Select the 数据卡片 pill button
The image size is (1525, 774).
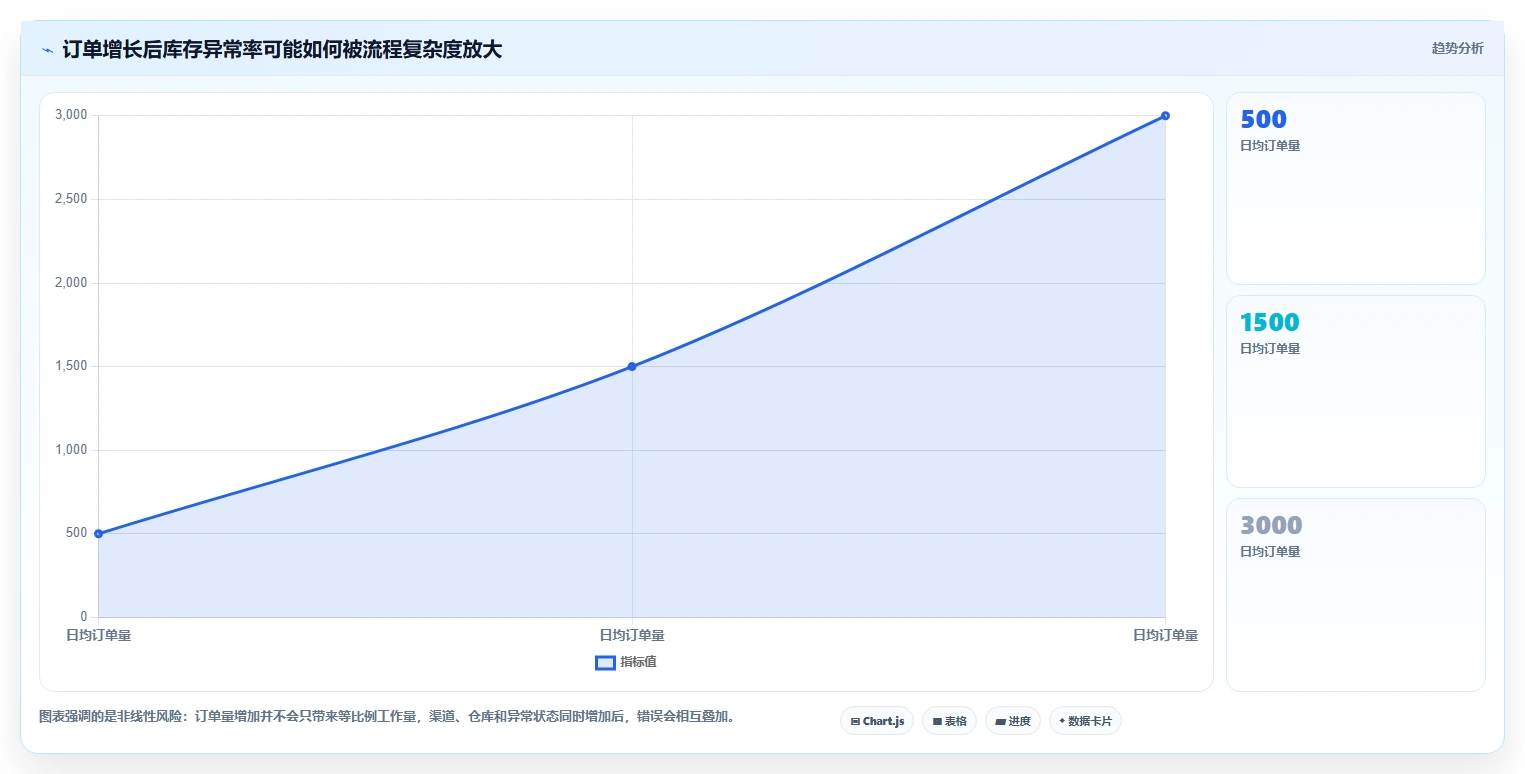pos(1085,721)
